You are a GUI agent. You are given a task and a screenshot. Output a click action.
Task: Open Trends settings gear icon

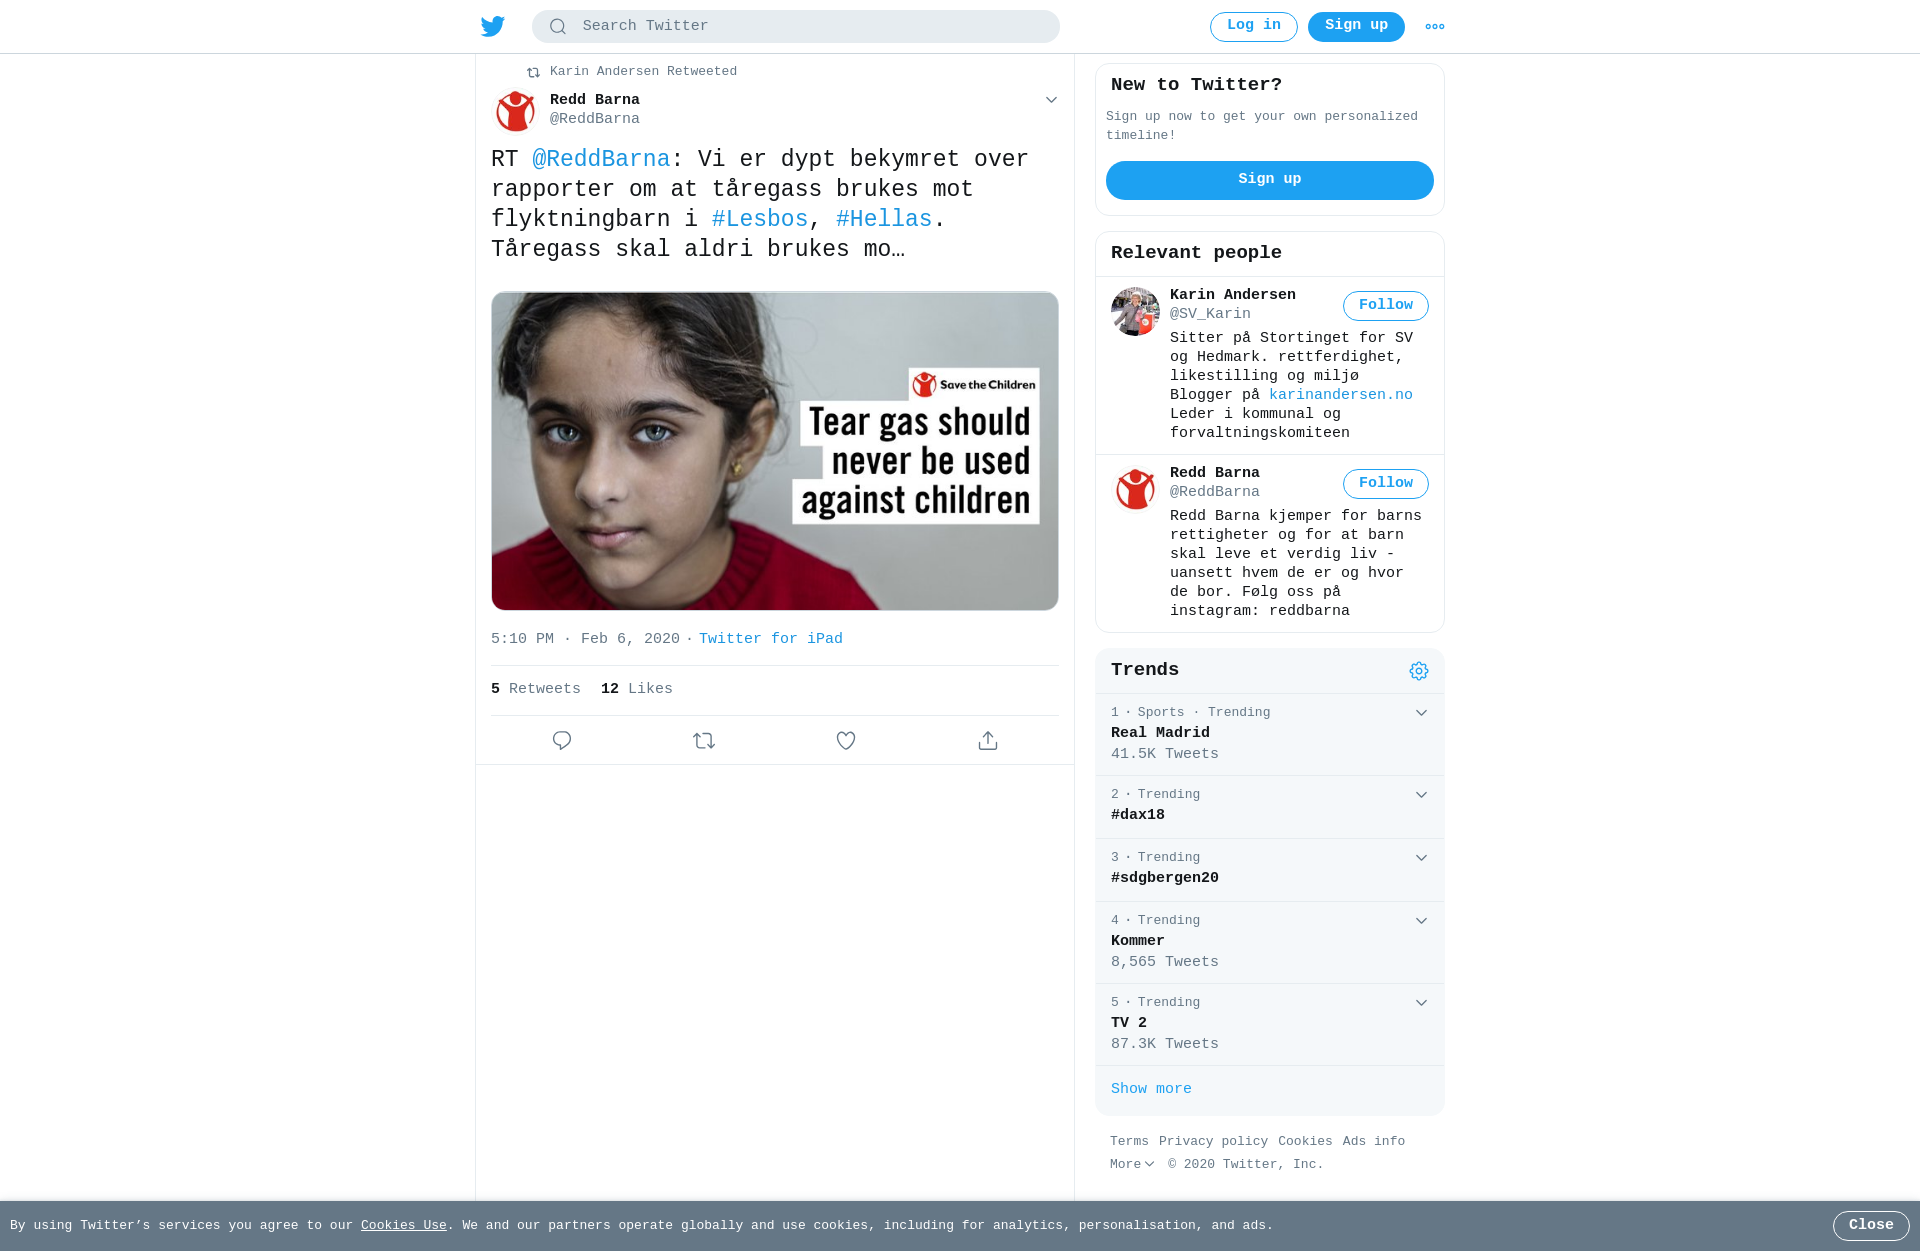[x=1419, y=671]
